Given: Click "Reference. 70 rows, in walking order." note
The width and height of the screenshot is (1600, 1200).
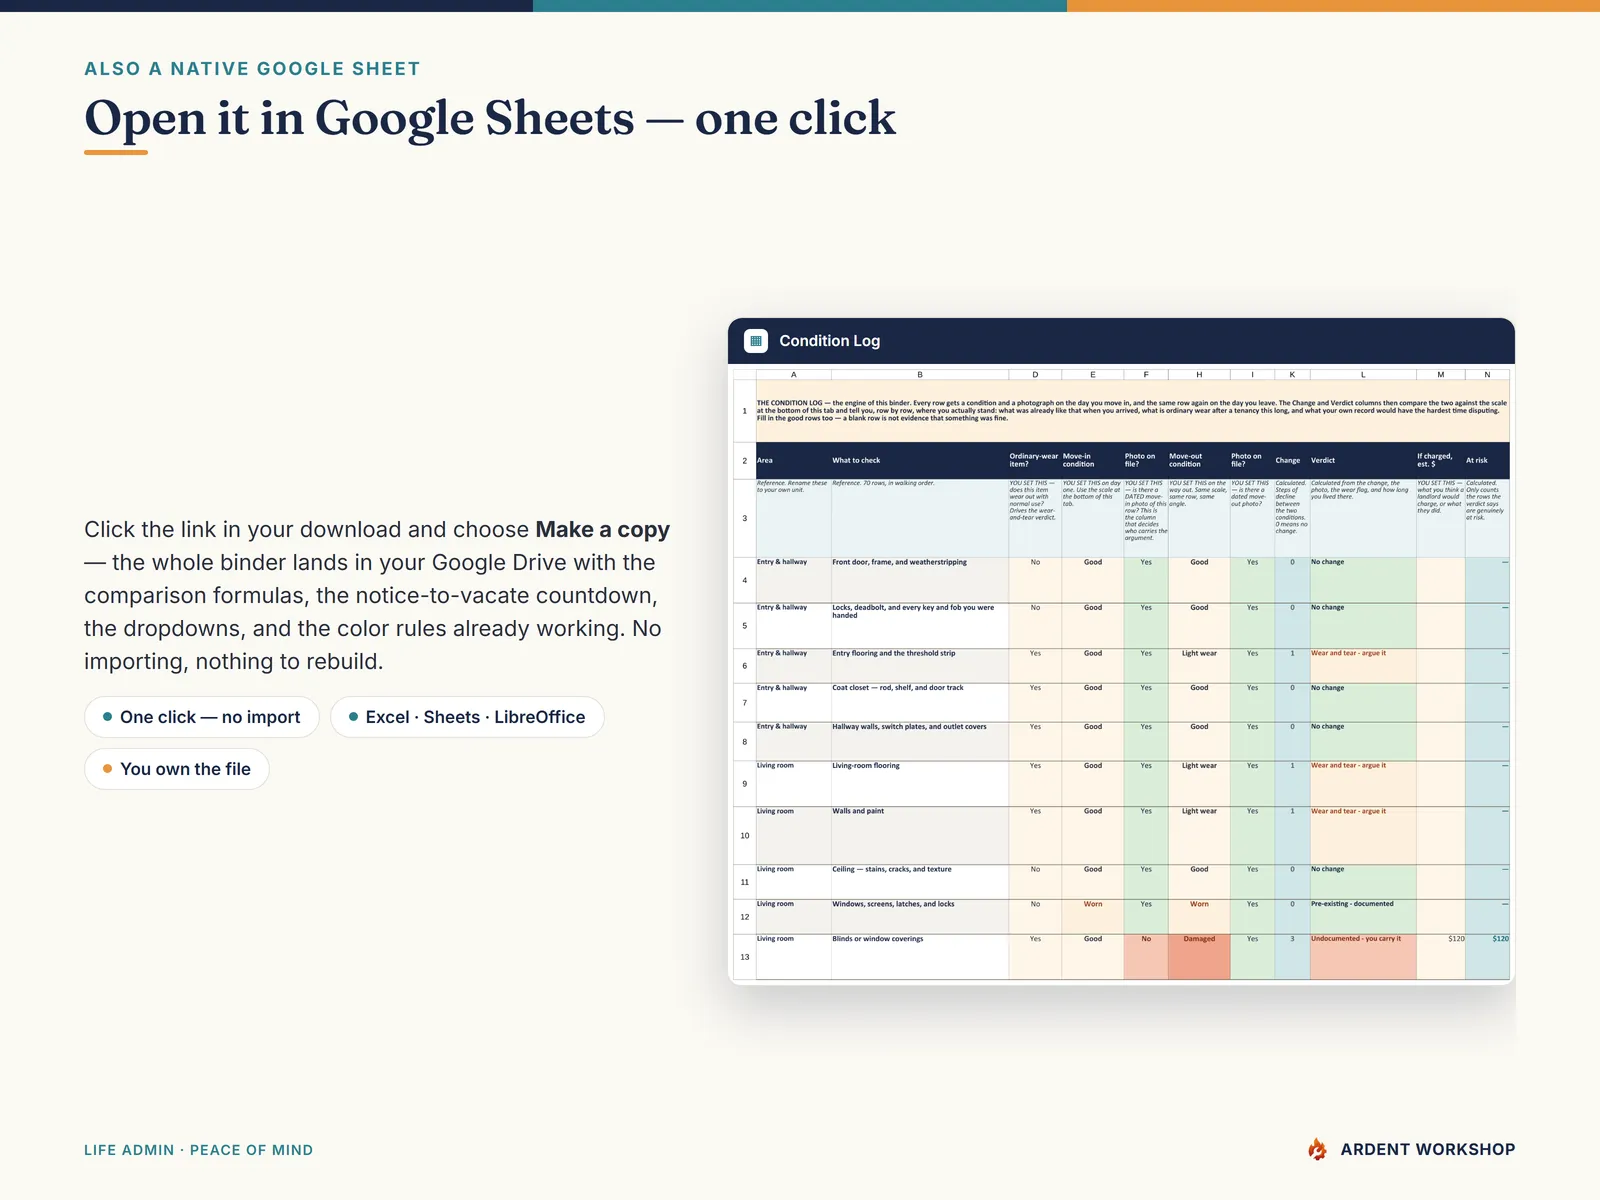Looking at the screenshot, I should (920, 518).
